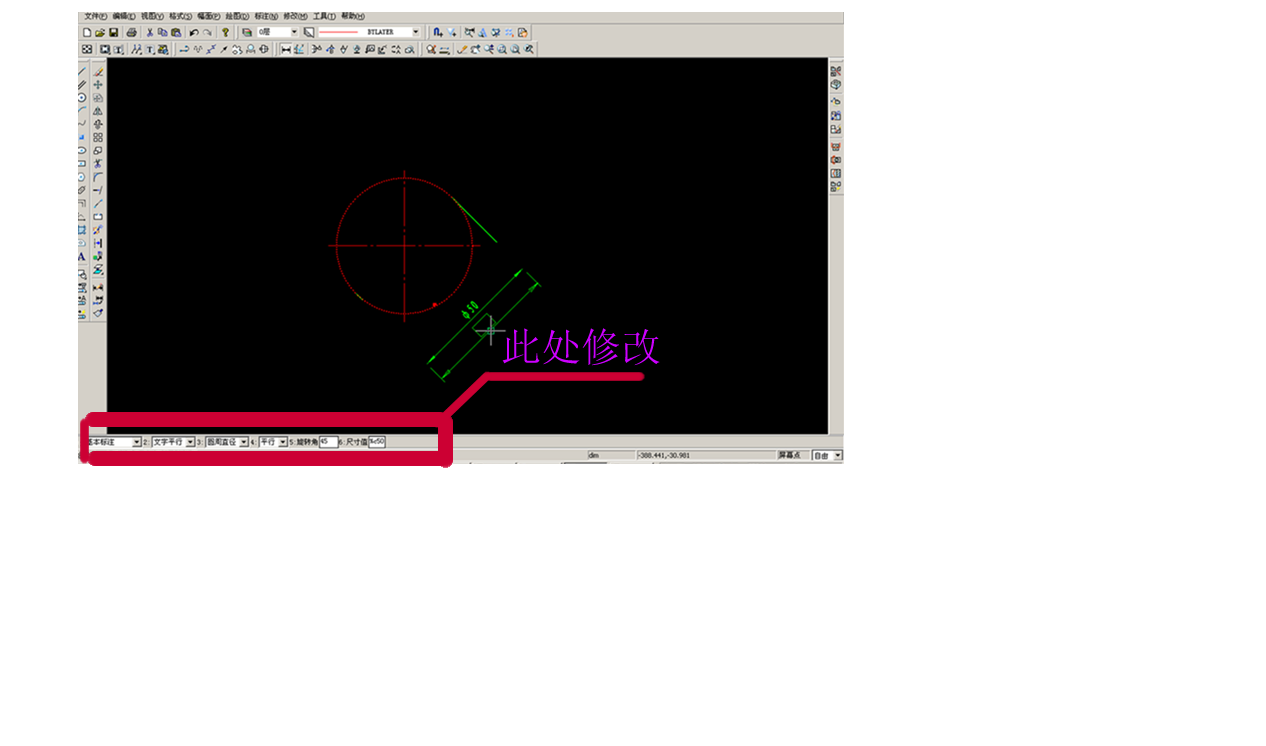Create a new file with New icon
The image size is (1266, 746).
[x=87, y=32]
